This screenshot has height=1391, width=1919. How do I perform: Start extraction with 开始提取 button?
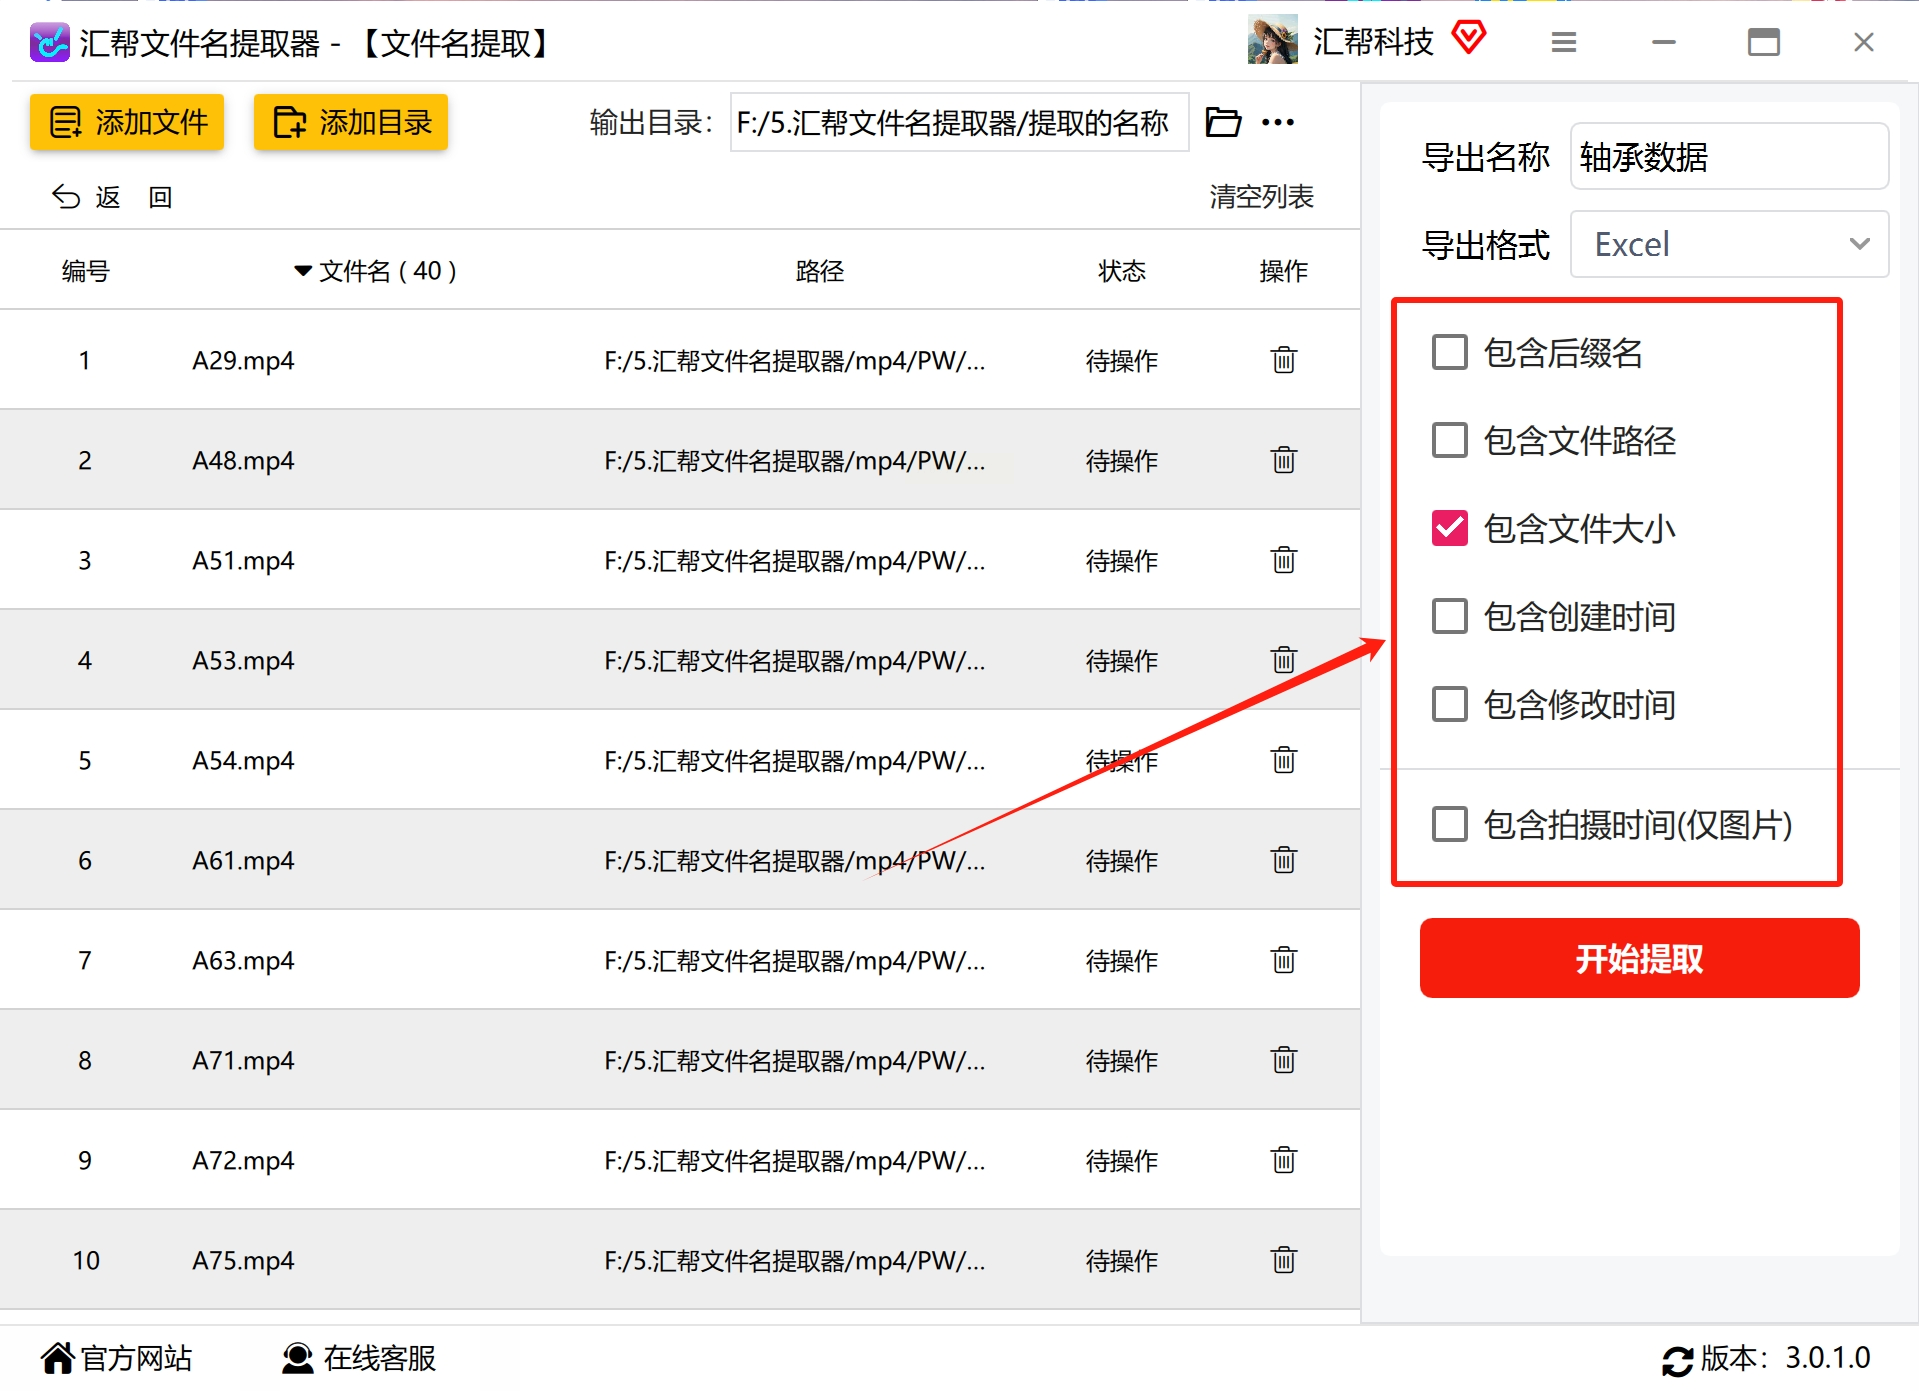(x=1639, y=958)
